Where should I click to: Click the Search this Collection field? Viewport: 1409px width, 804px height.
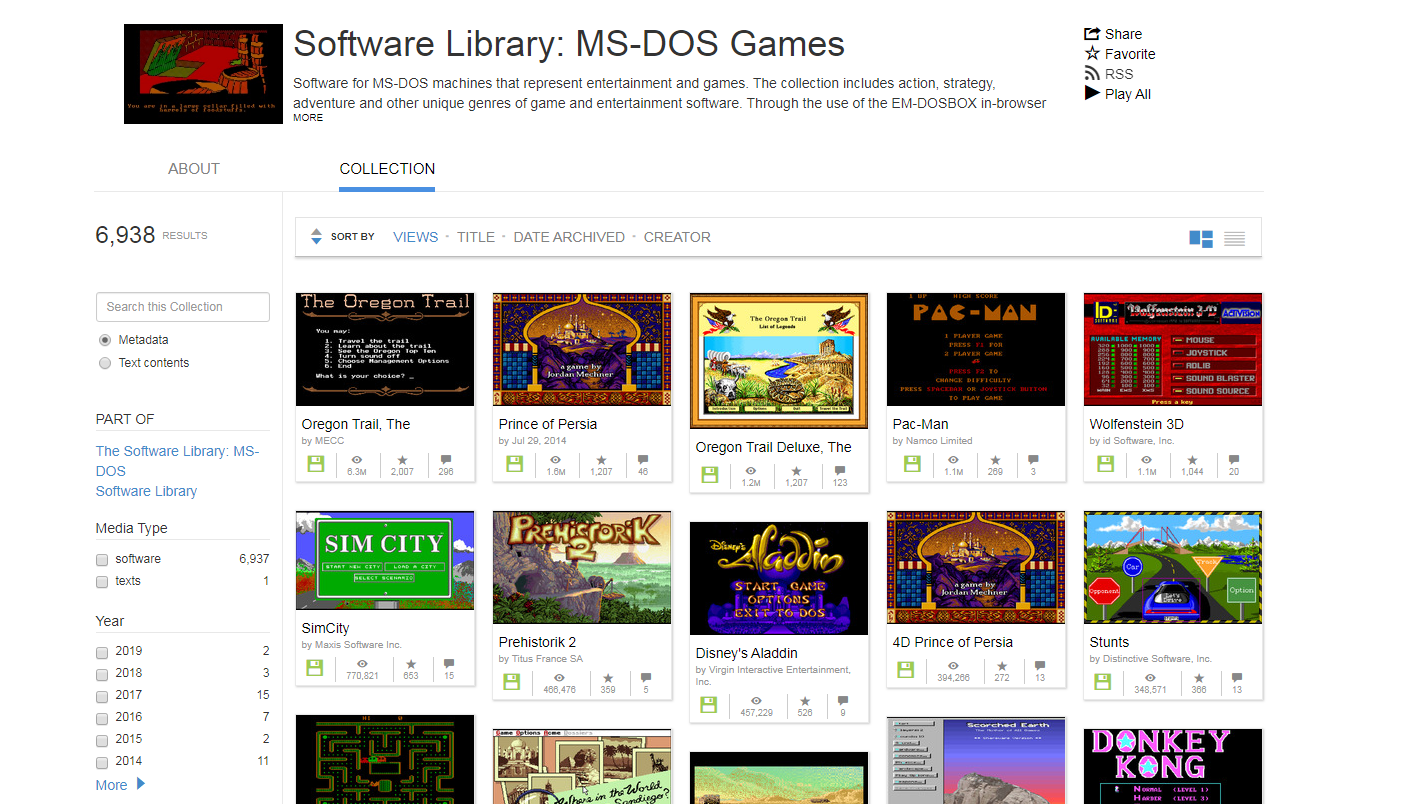182,307
